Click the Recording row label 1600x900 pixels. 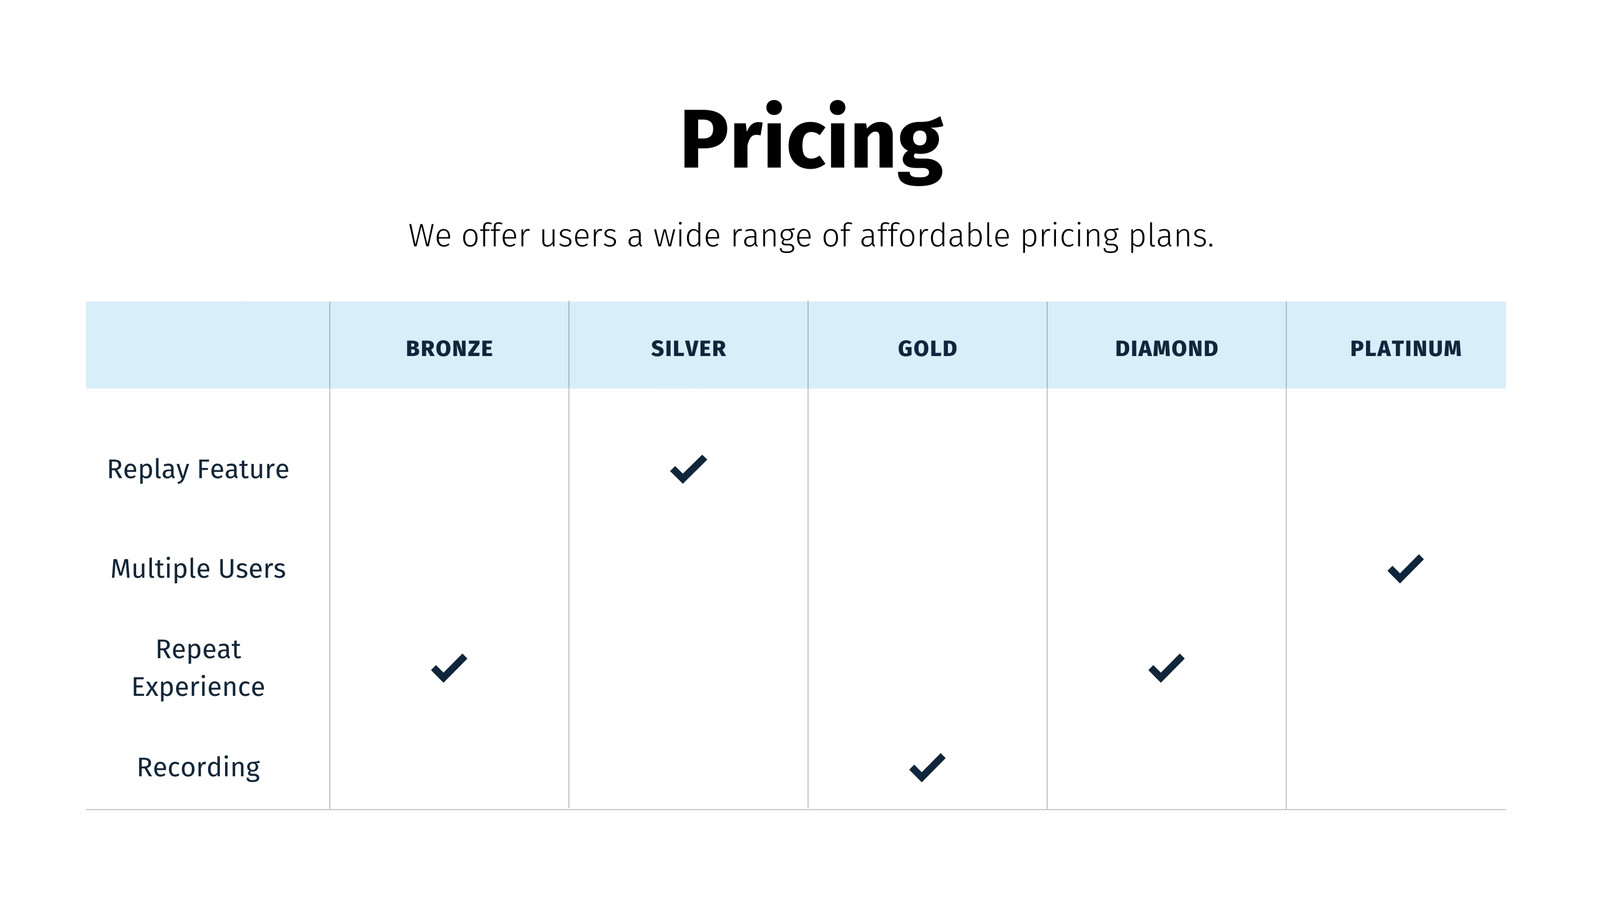pyautogui.click(x=198, y=767)
